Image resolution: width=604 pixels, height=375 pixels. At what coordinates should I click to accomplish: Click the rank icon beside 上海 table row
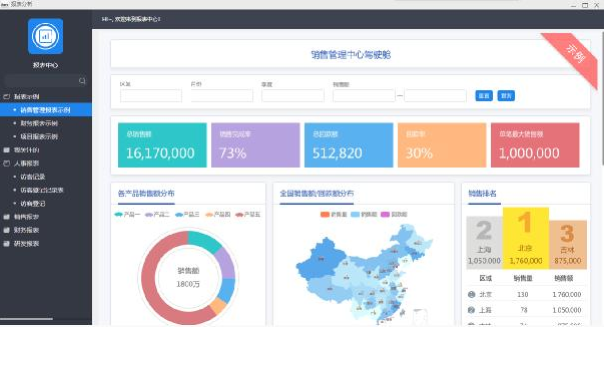(x=471, y=310)
